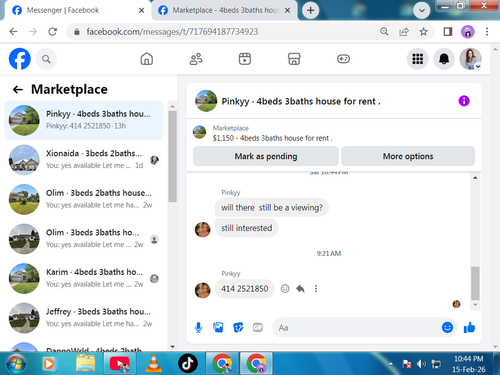Open Chrome three-dot menu
The height and width of the screenshot is (375, 500).
pyautogui.click(x=487, y=32)
